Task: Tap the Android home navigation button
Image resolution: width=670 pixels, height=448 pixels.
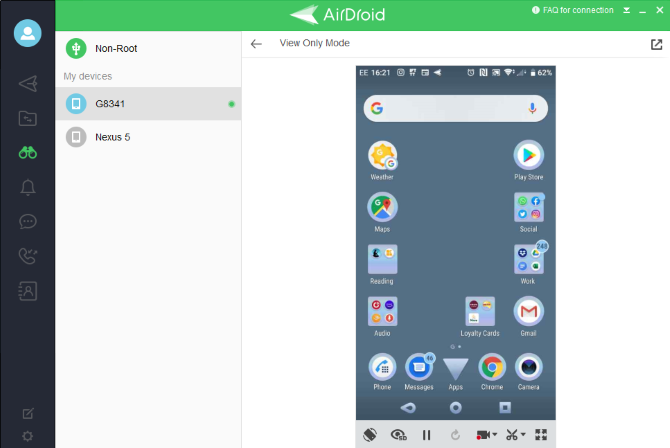Action: pos(455,408)
